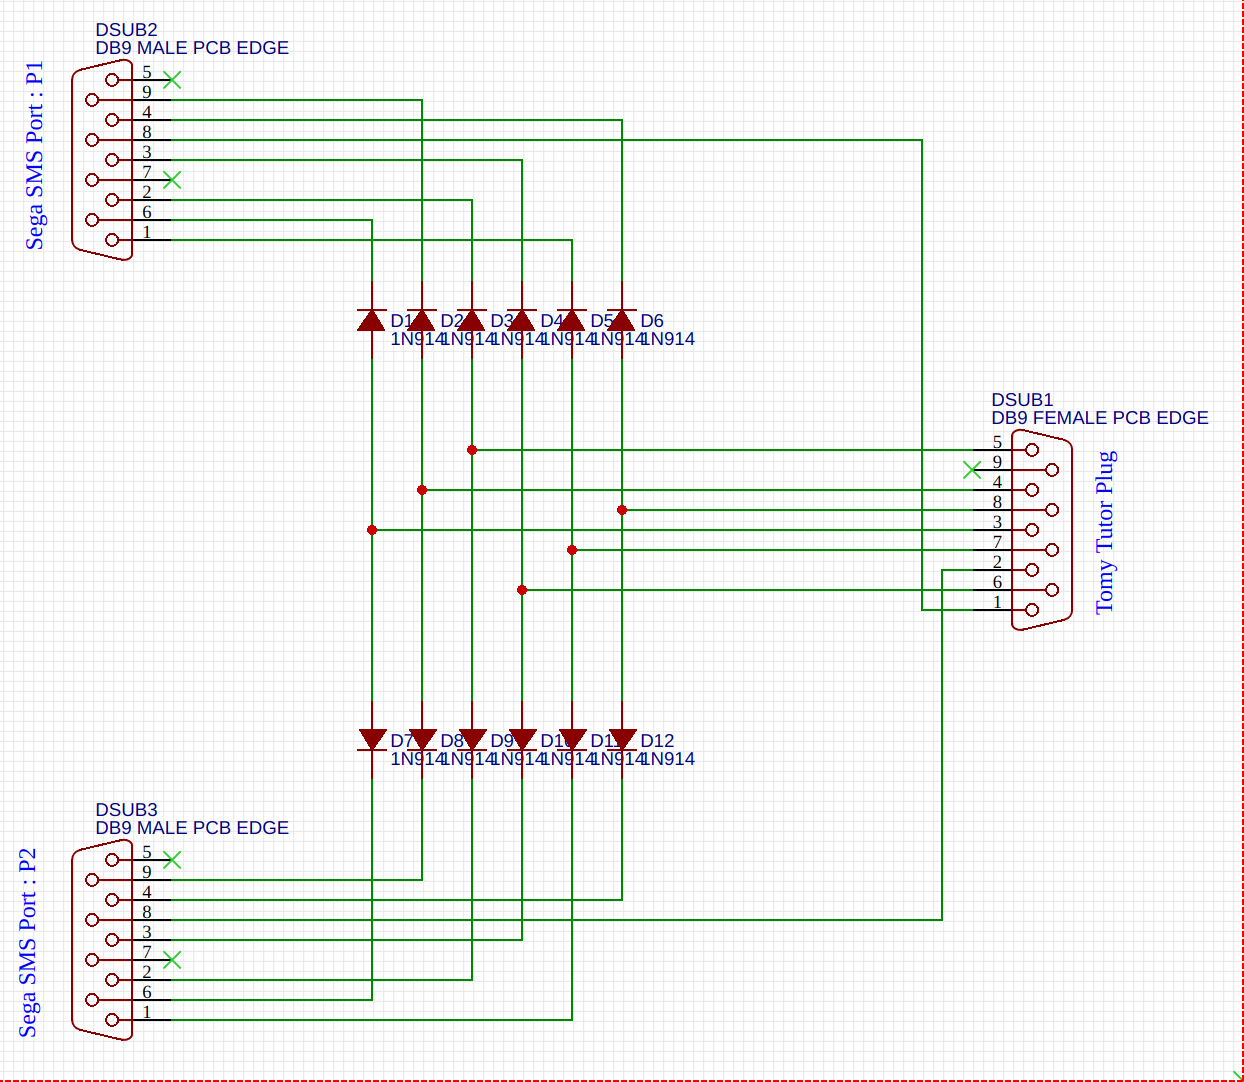Viewport: 1244px width, 1082px height.
Task: Click the DSUB1 reference label
Action: (x=1023, y=400)
